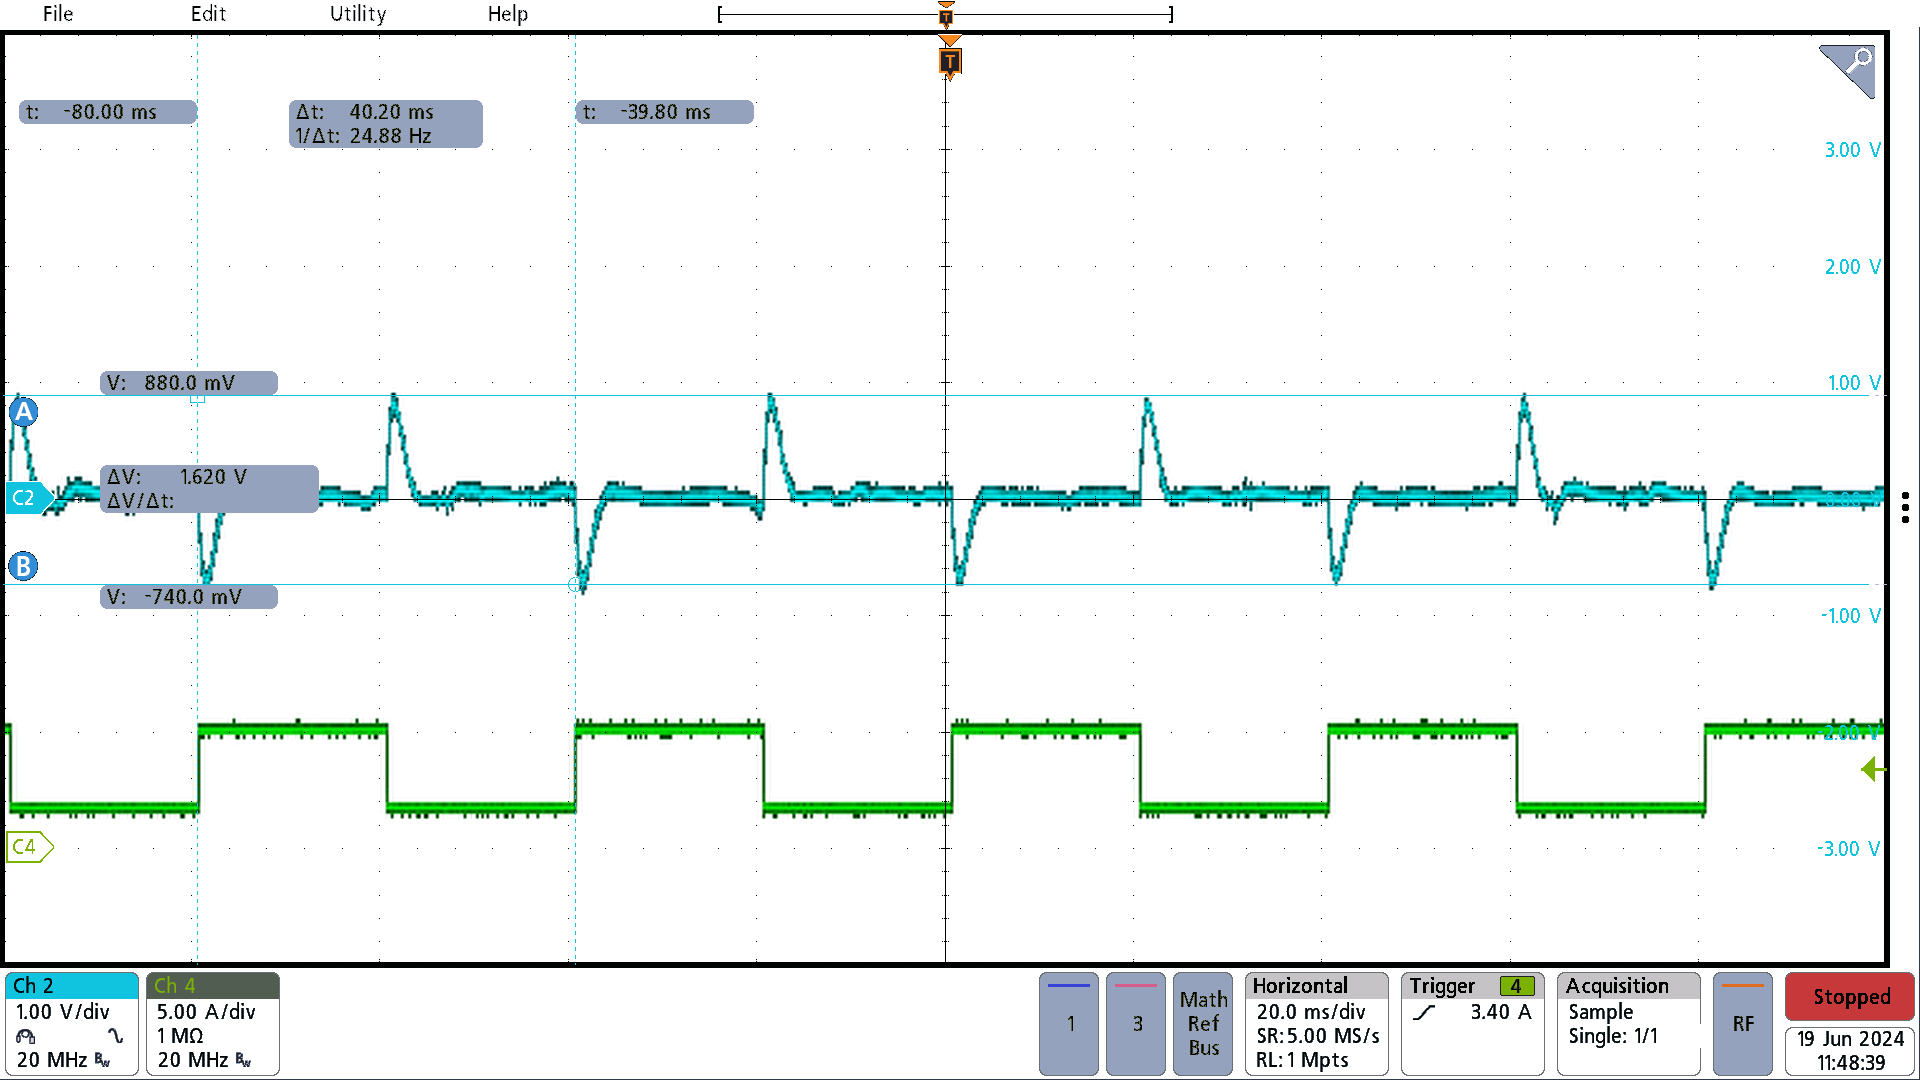Viewport: 1920px width, 1080px height.
Task: Open the File menu
Action: pos(57,14)
